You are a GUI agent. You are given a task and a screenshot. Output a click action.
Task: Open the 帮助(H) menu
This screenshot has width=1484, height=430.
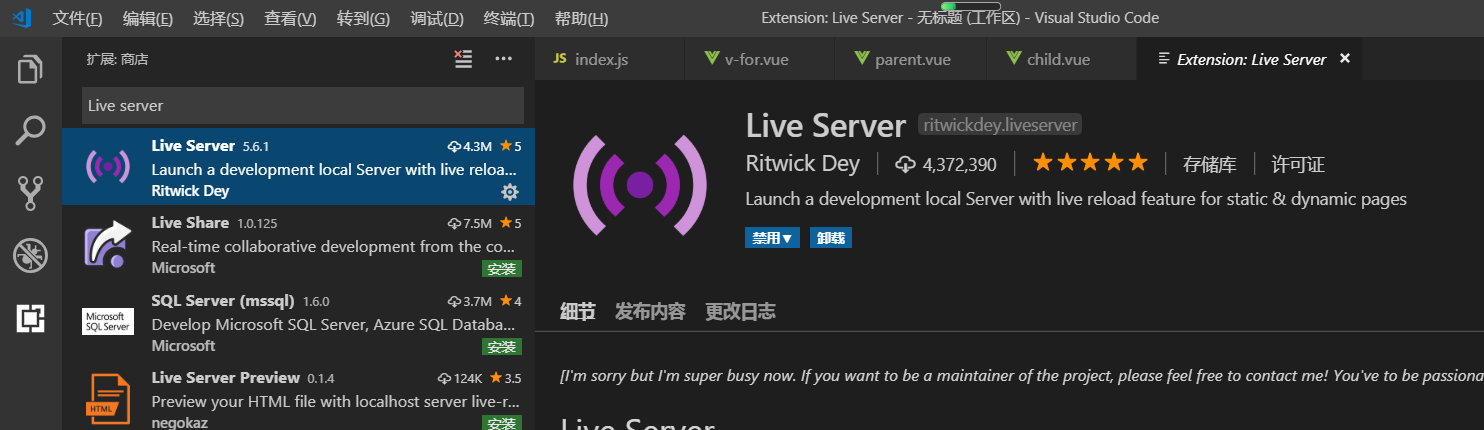point(581,18)
